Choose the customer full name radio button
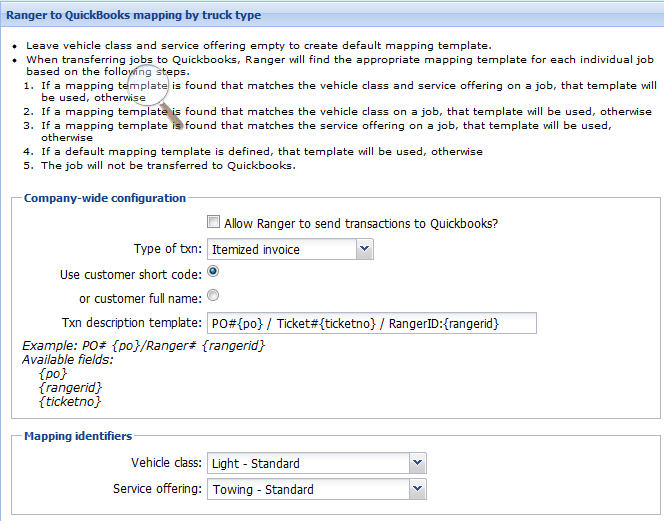 pos(213,296)
